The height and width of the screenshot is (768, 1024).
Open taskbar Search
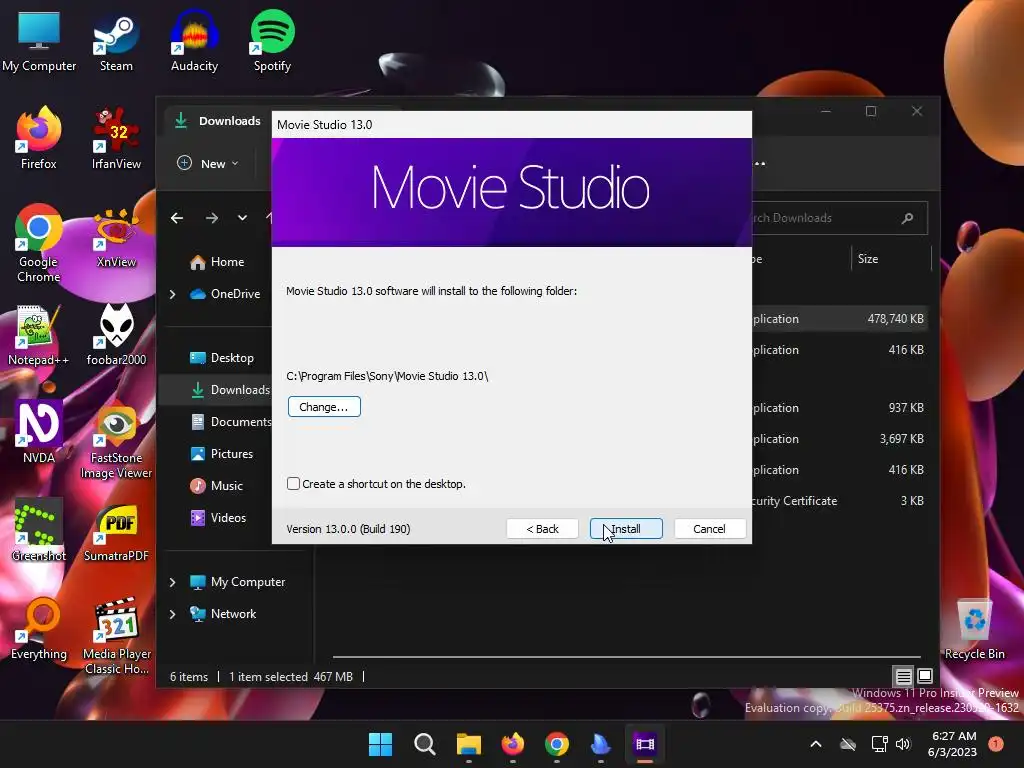coord(424,744)
